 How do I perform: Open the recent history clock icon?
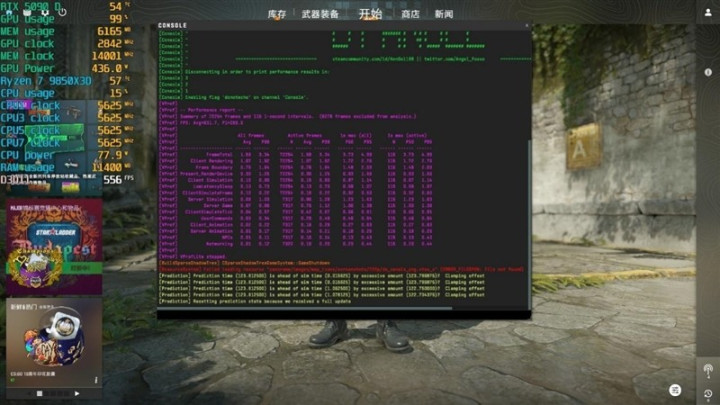click(708, 394)
